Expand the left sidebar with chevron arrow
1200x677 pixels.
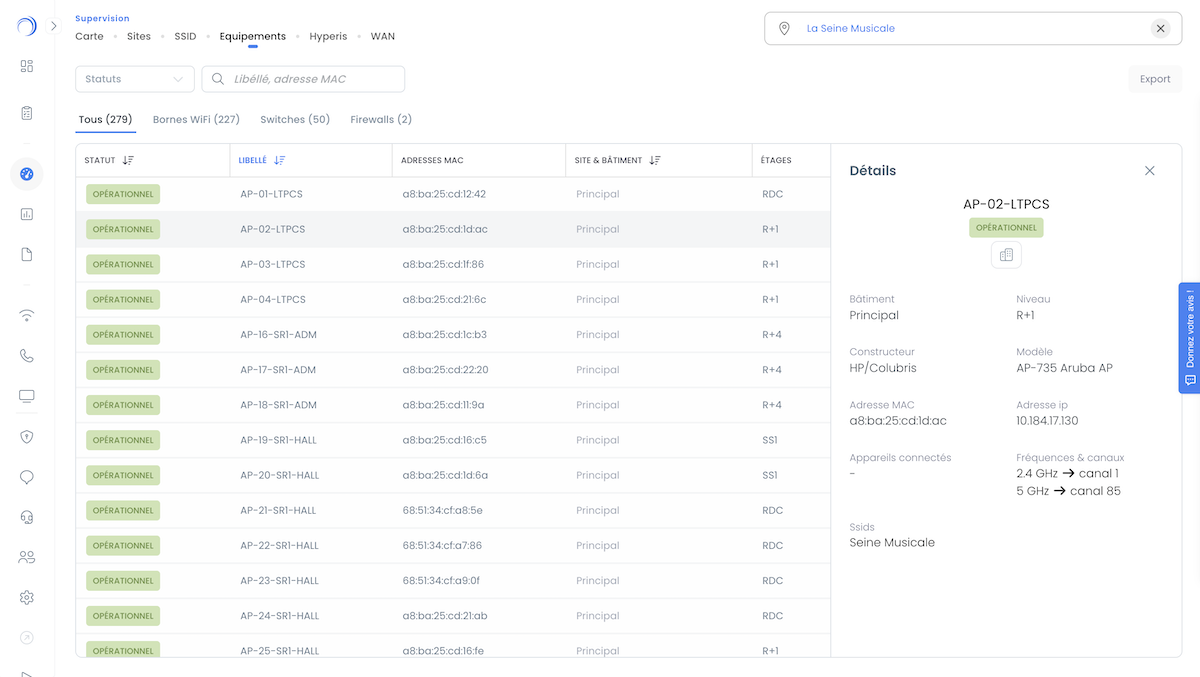(54, 26)
